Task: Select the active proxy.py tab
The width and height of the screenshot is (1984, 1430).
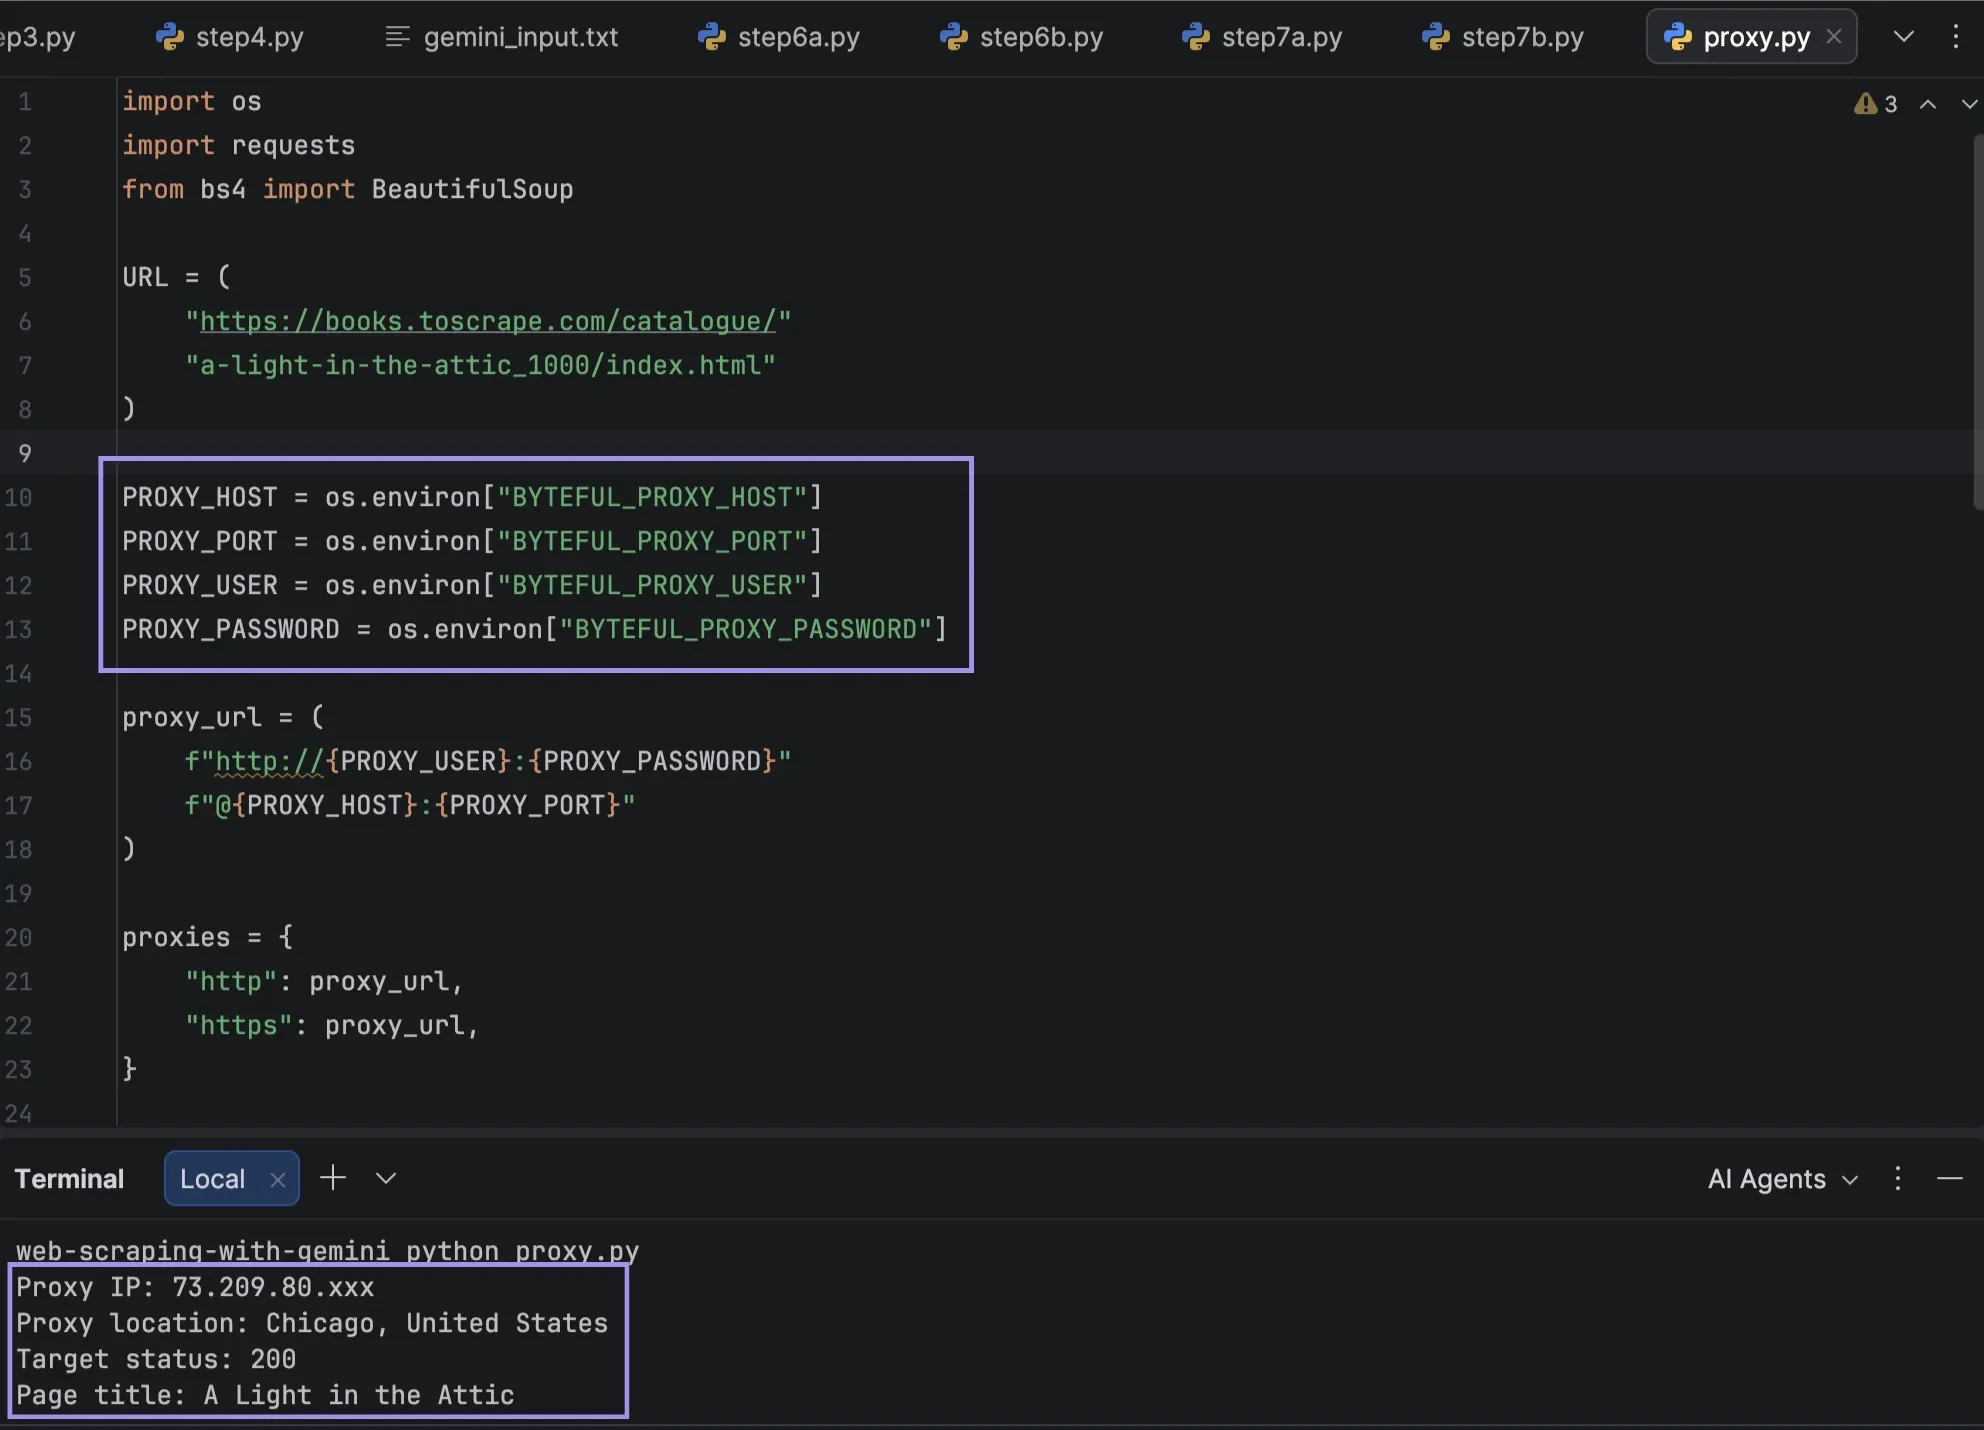Action: (1750, 37)
